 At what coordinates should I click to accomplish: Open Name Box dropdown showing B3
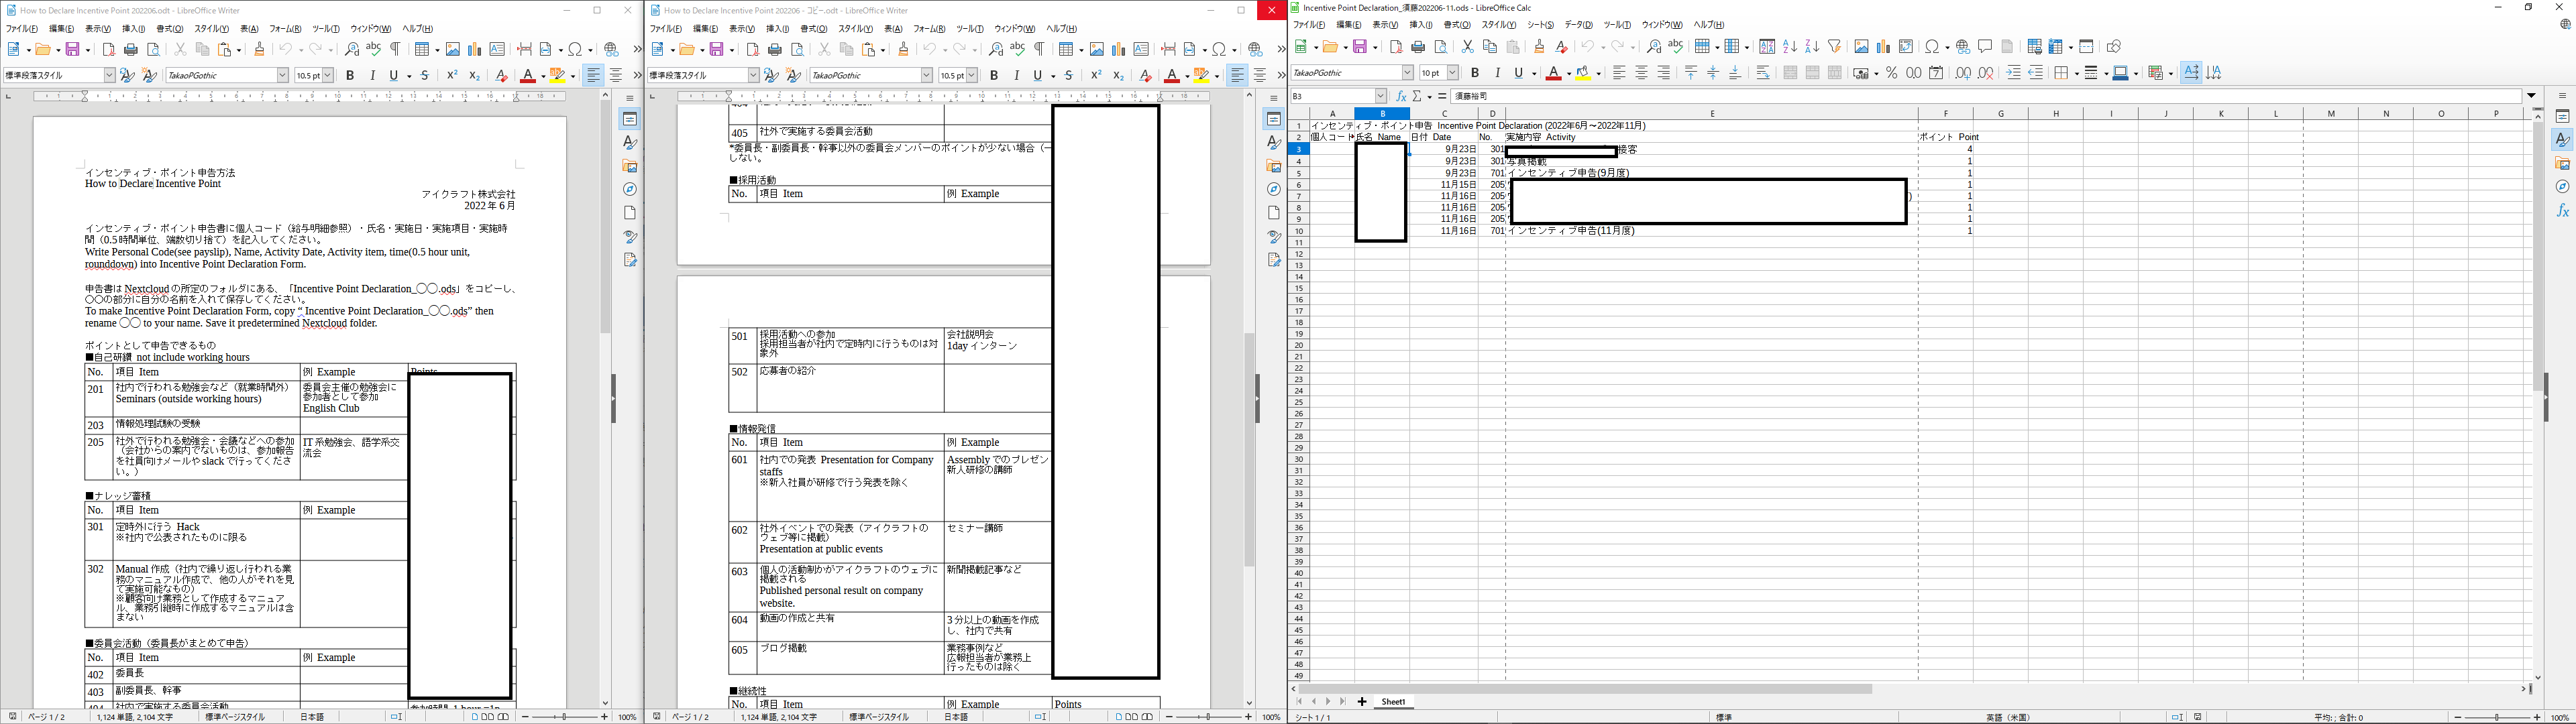1381,96
